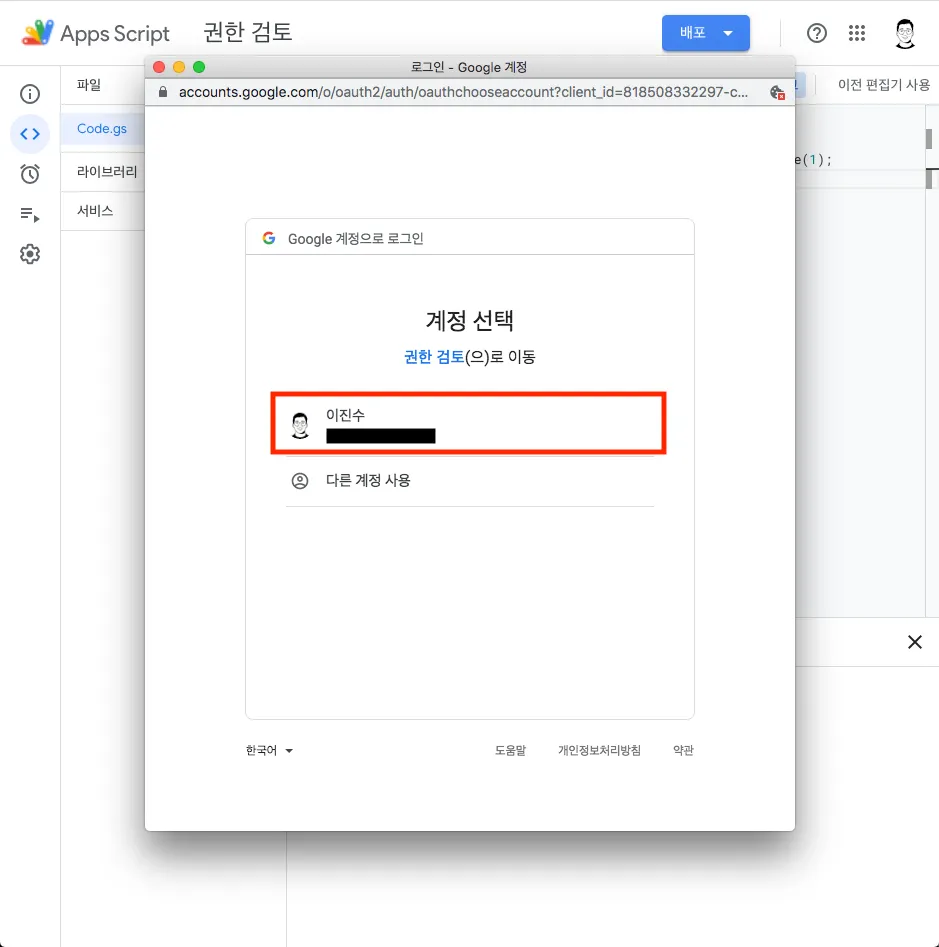This screenshot has width=939, height=947.
Task: Click the 파일 section header
Action: [x=89, y=85]
